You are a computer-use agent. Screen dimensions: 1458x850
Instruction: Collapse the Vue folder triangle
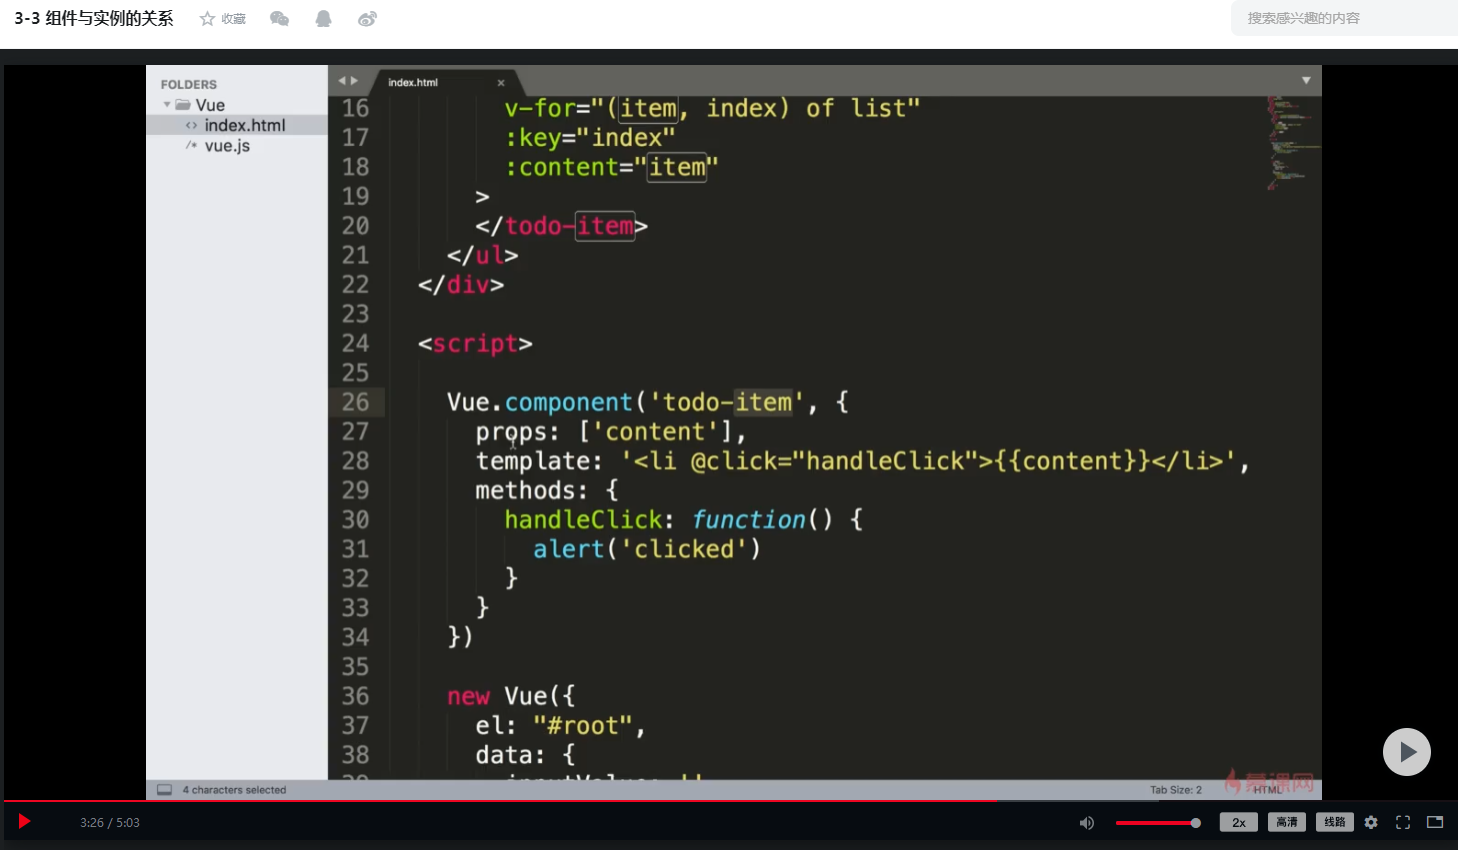[x=167, y=105]
